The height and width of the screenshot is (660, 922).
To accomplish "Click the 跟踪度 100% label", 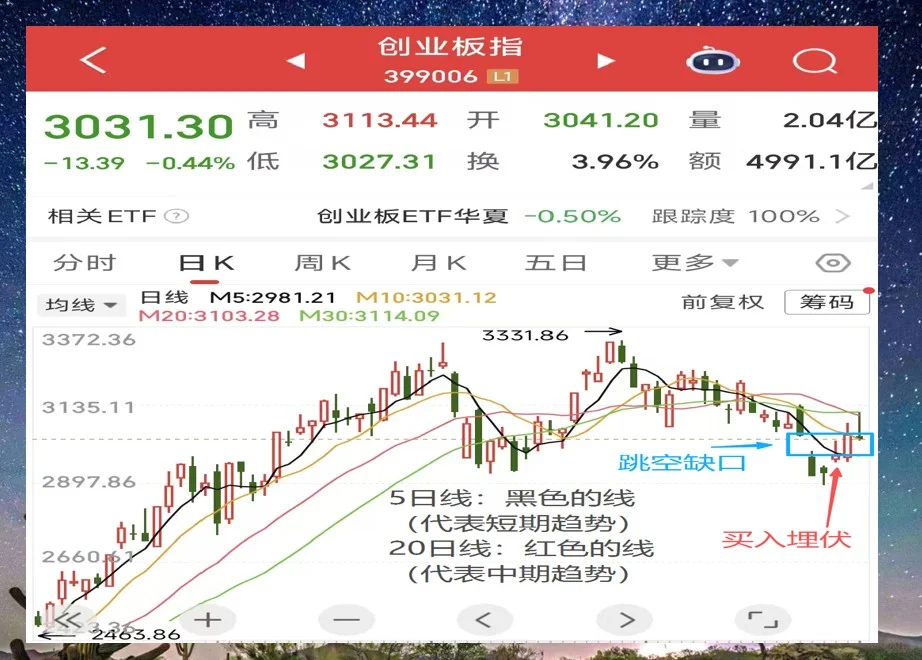I will tap(736, 216).
